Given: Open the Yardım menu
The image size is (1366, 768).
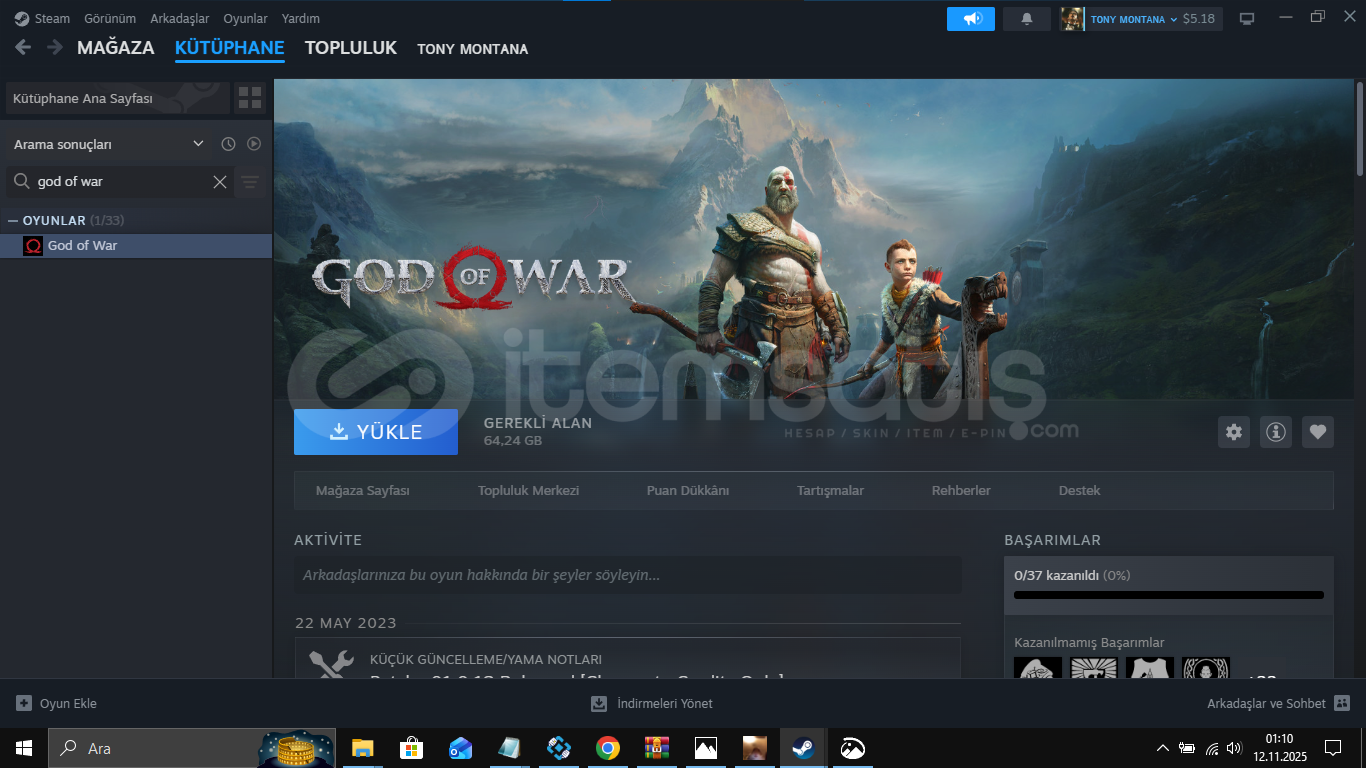Looking at the screenshot, I should 301,18.
